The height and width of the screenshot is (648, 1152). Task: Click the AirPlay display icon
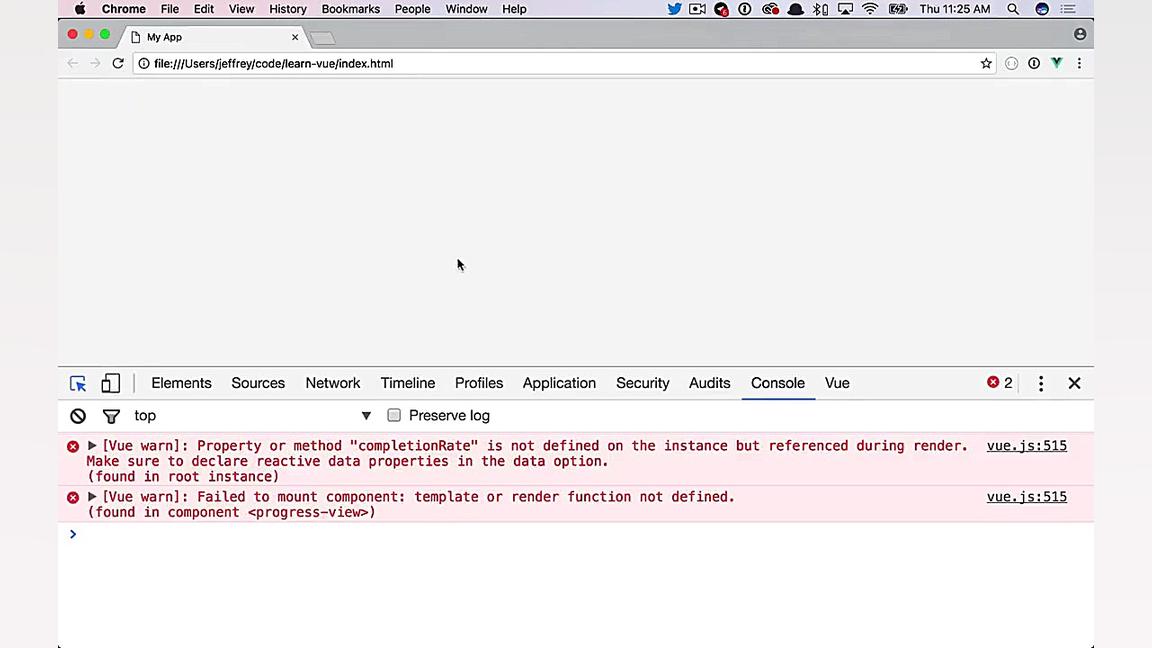point(846,10)
